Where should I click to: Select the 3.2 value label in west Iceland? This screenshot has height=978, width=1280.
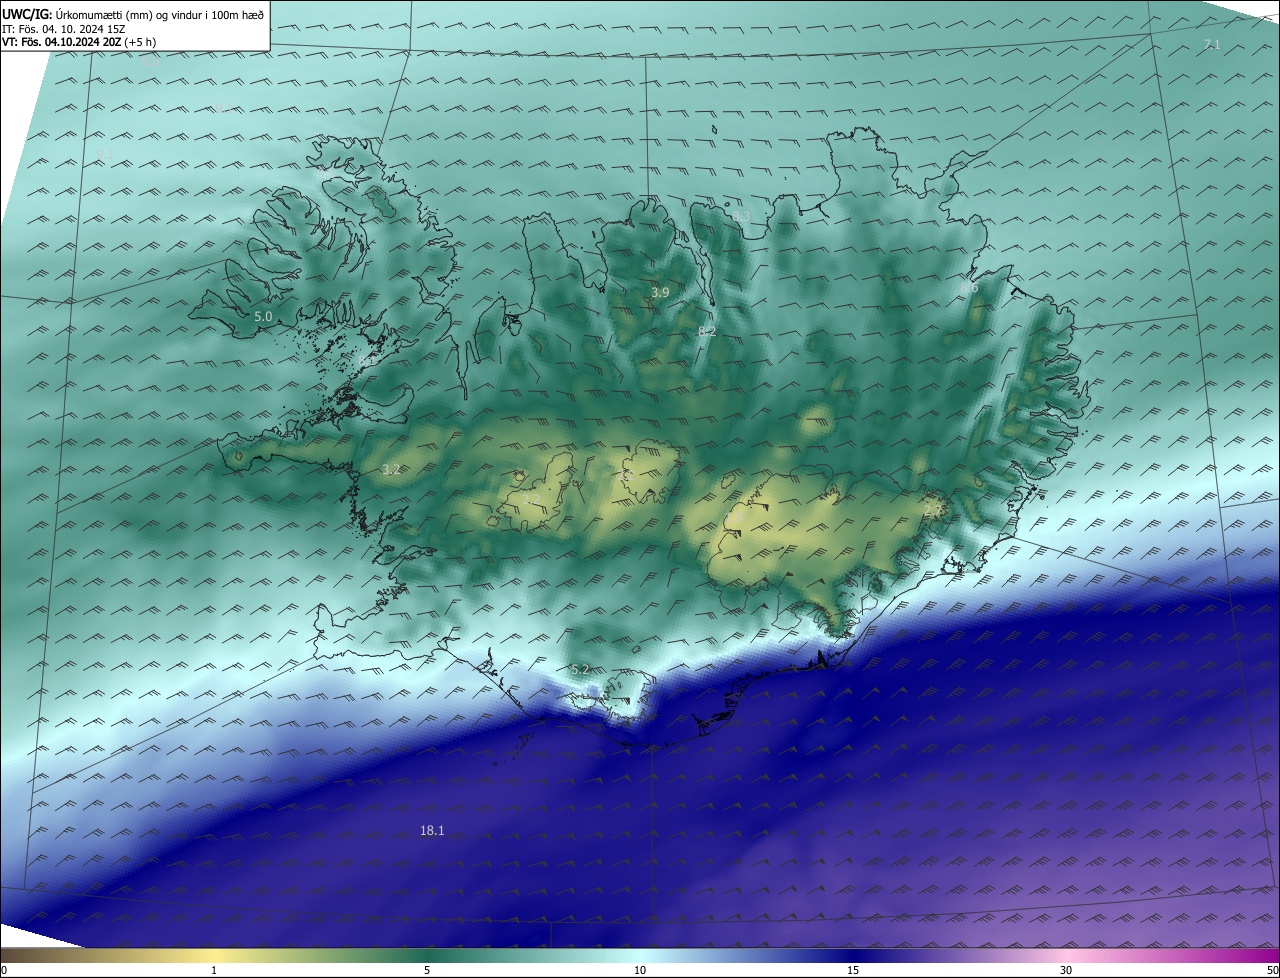pos(391,469)
